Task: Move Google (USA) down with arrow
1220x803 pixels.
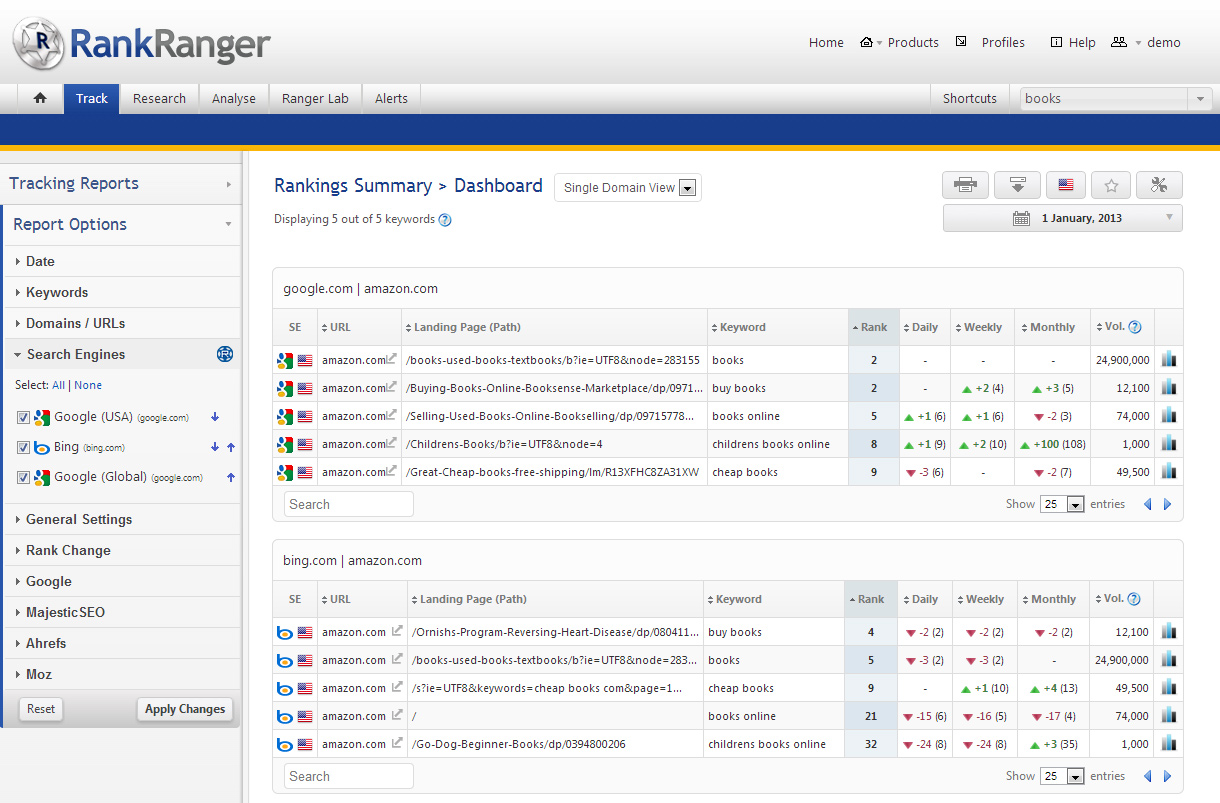Action: click(214, 417)
